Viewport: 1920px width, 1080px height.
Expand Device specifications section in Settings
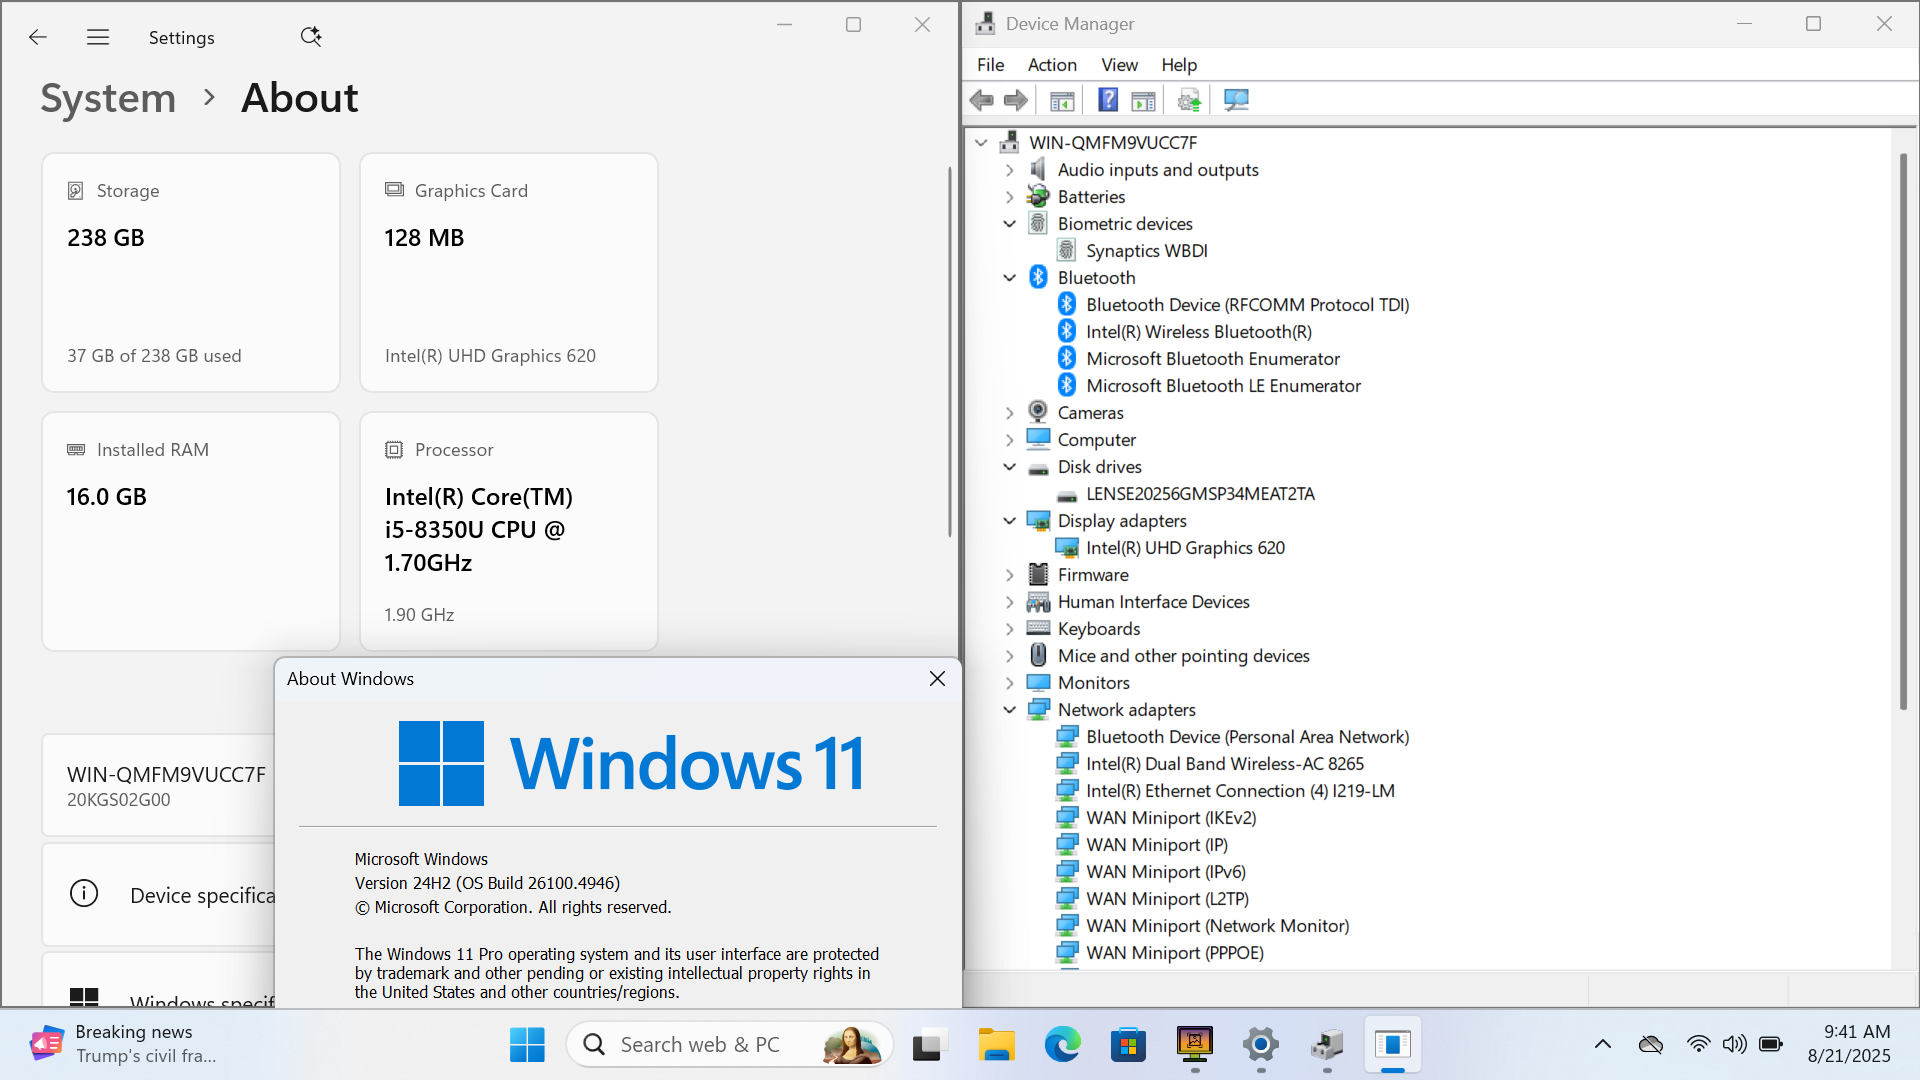tap(158, 895)
